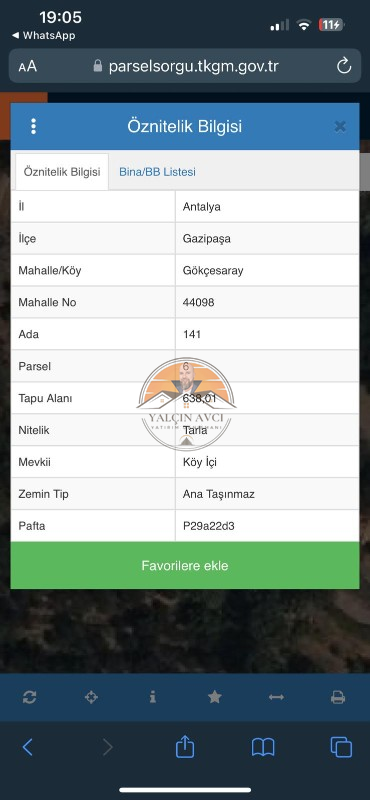Show open Safari tabs overview
Viewport: 370px width, 800px height.
341,747
